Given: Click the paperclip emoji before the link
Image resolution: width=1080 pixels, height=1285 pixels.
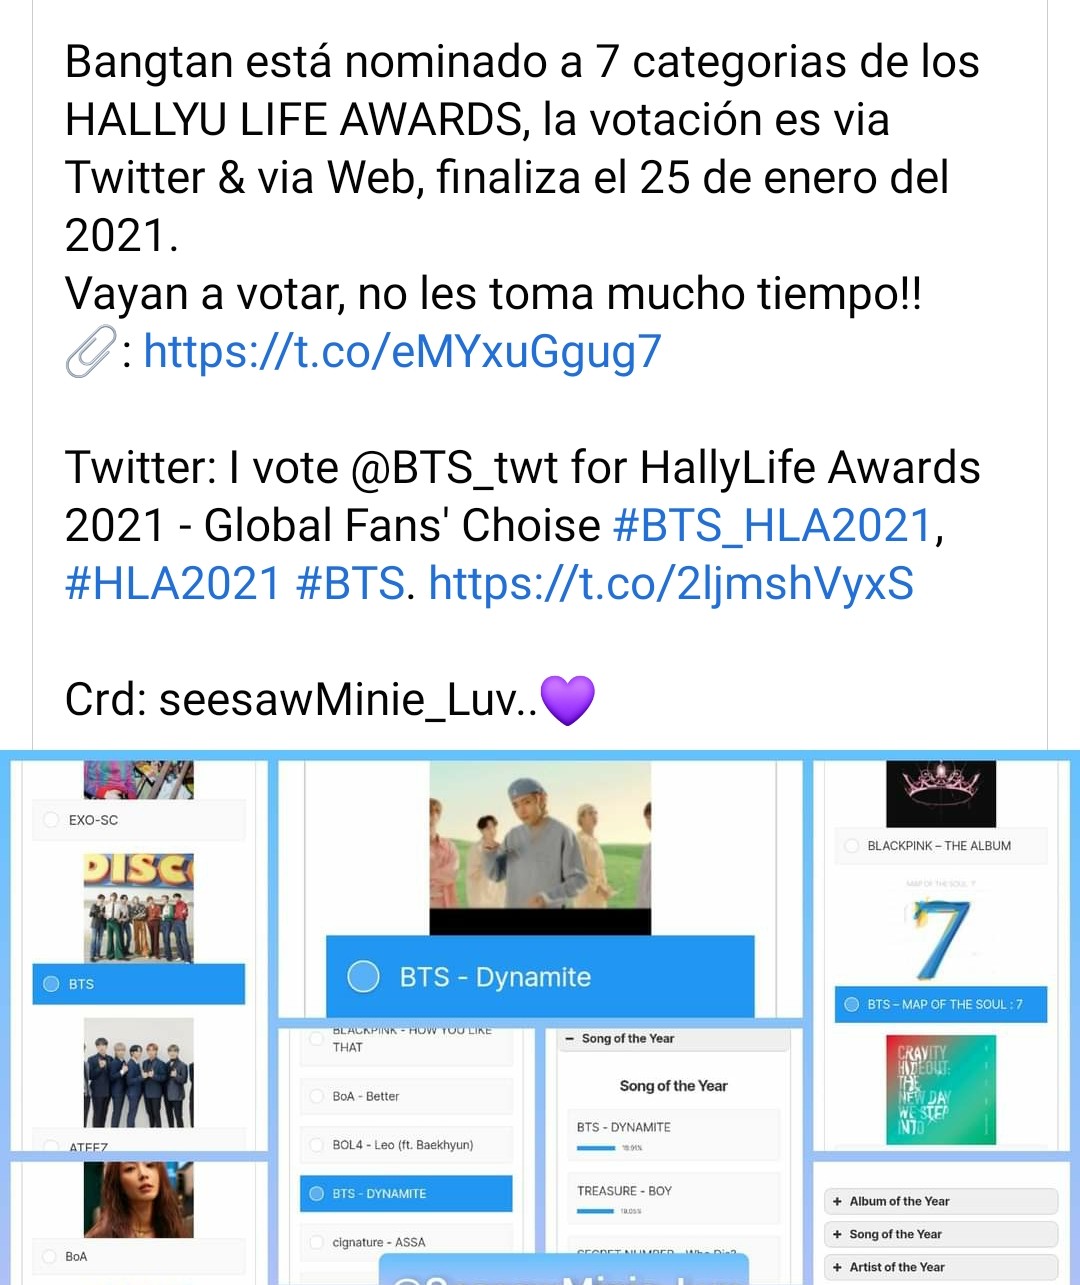Looking at the screenshot, I should 90,353.
